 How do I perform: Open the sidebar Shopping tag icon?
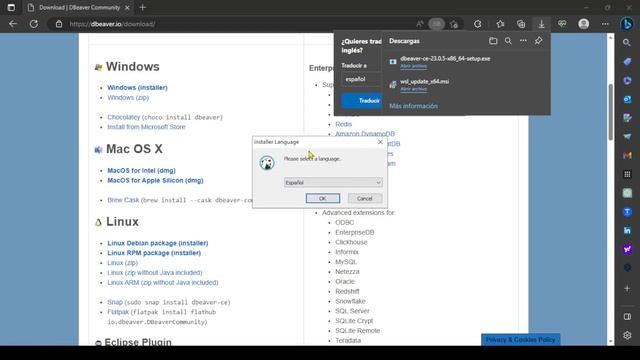[x=627, y=61]
